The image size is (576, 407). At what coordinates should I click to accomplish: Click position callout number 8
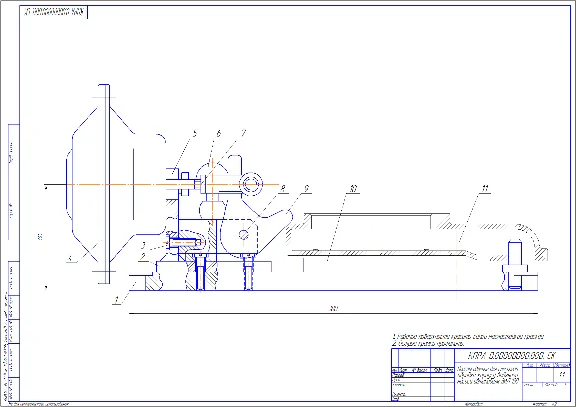[283, 189]
